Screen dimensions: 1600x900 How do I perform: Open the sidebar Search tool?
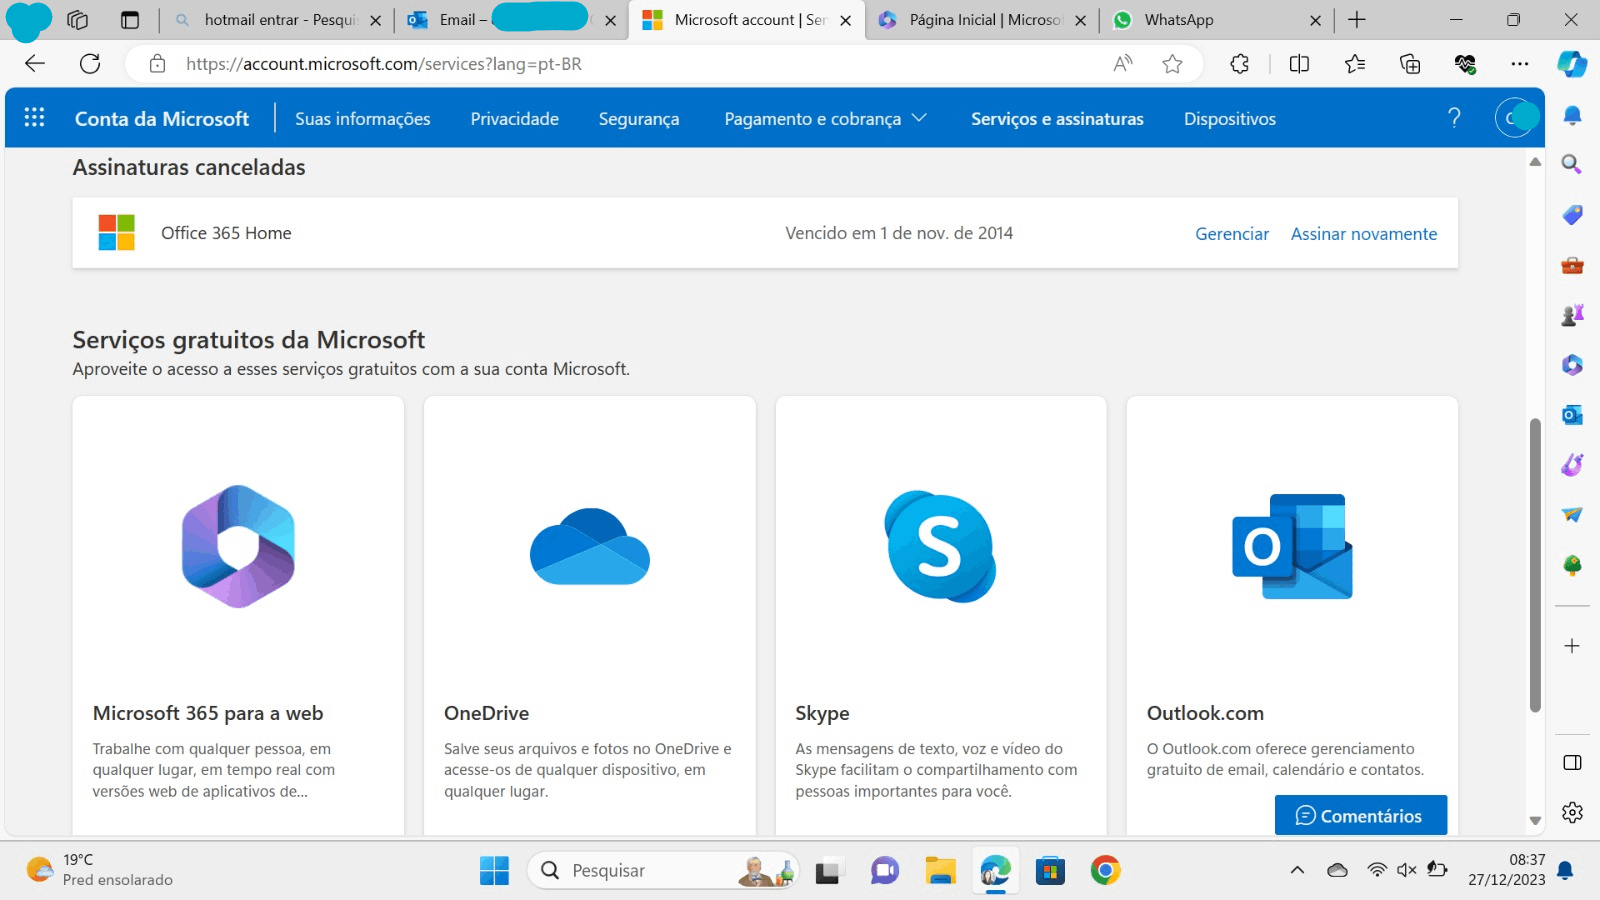(1572, 164)
